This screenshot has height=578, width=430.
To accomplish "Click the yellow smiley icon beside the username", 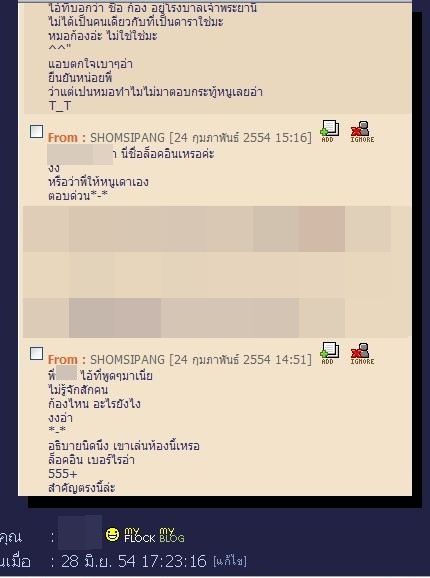I will point(112,535).
